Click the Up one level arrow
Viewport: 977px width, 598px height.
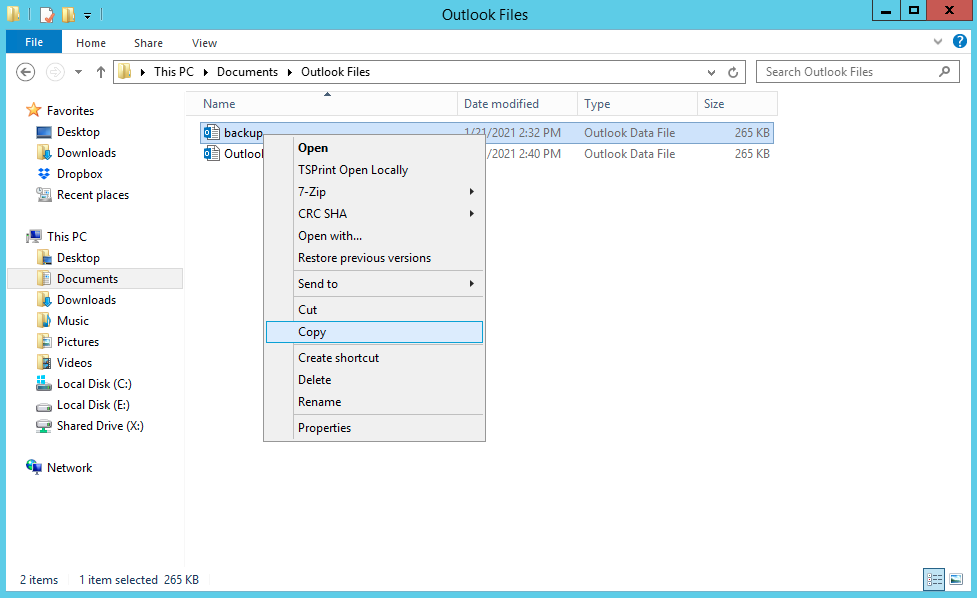click(101, 72)
